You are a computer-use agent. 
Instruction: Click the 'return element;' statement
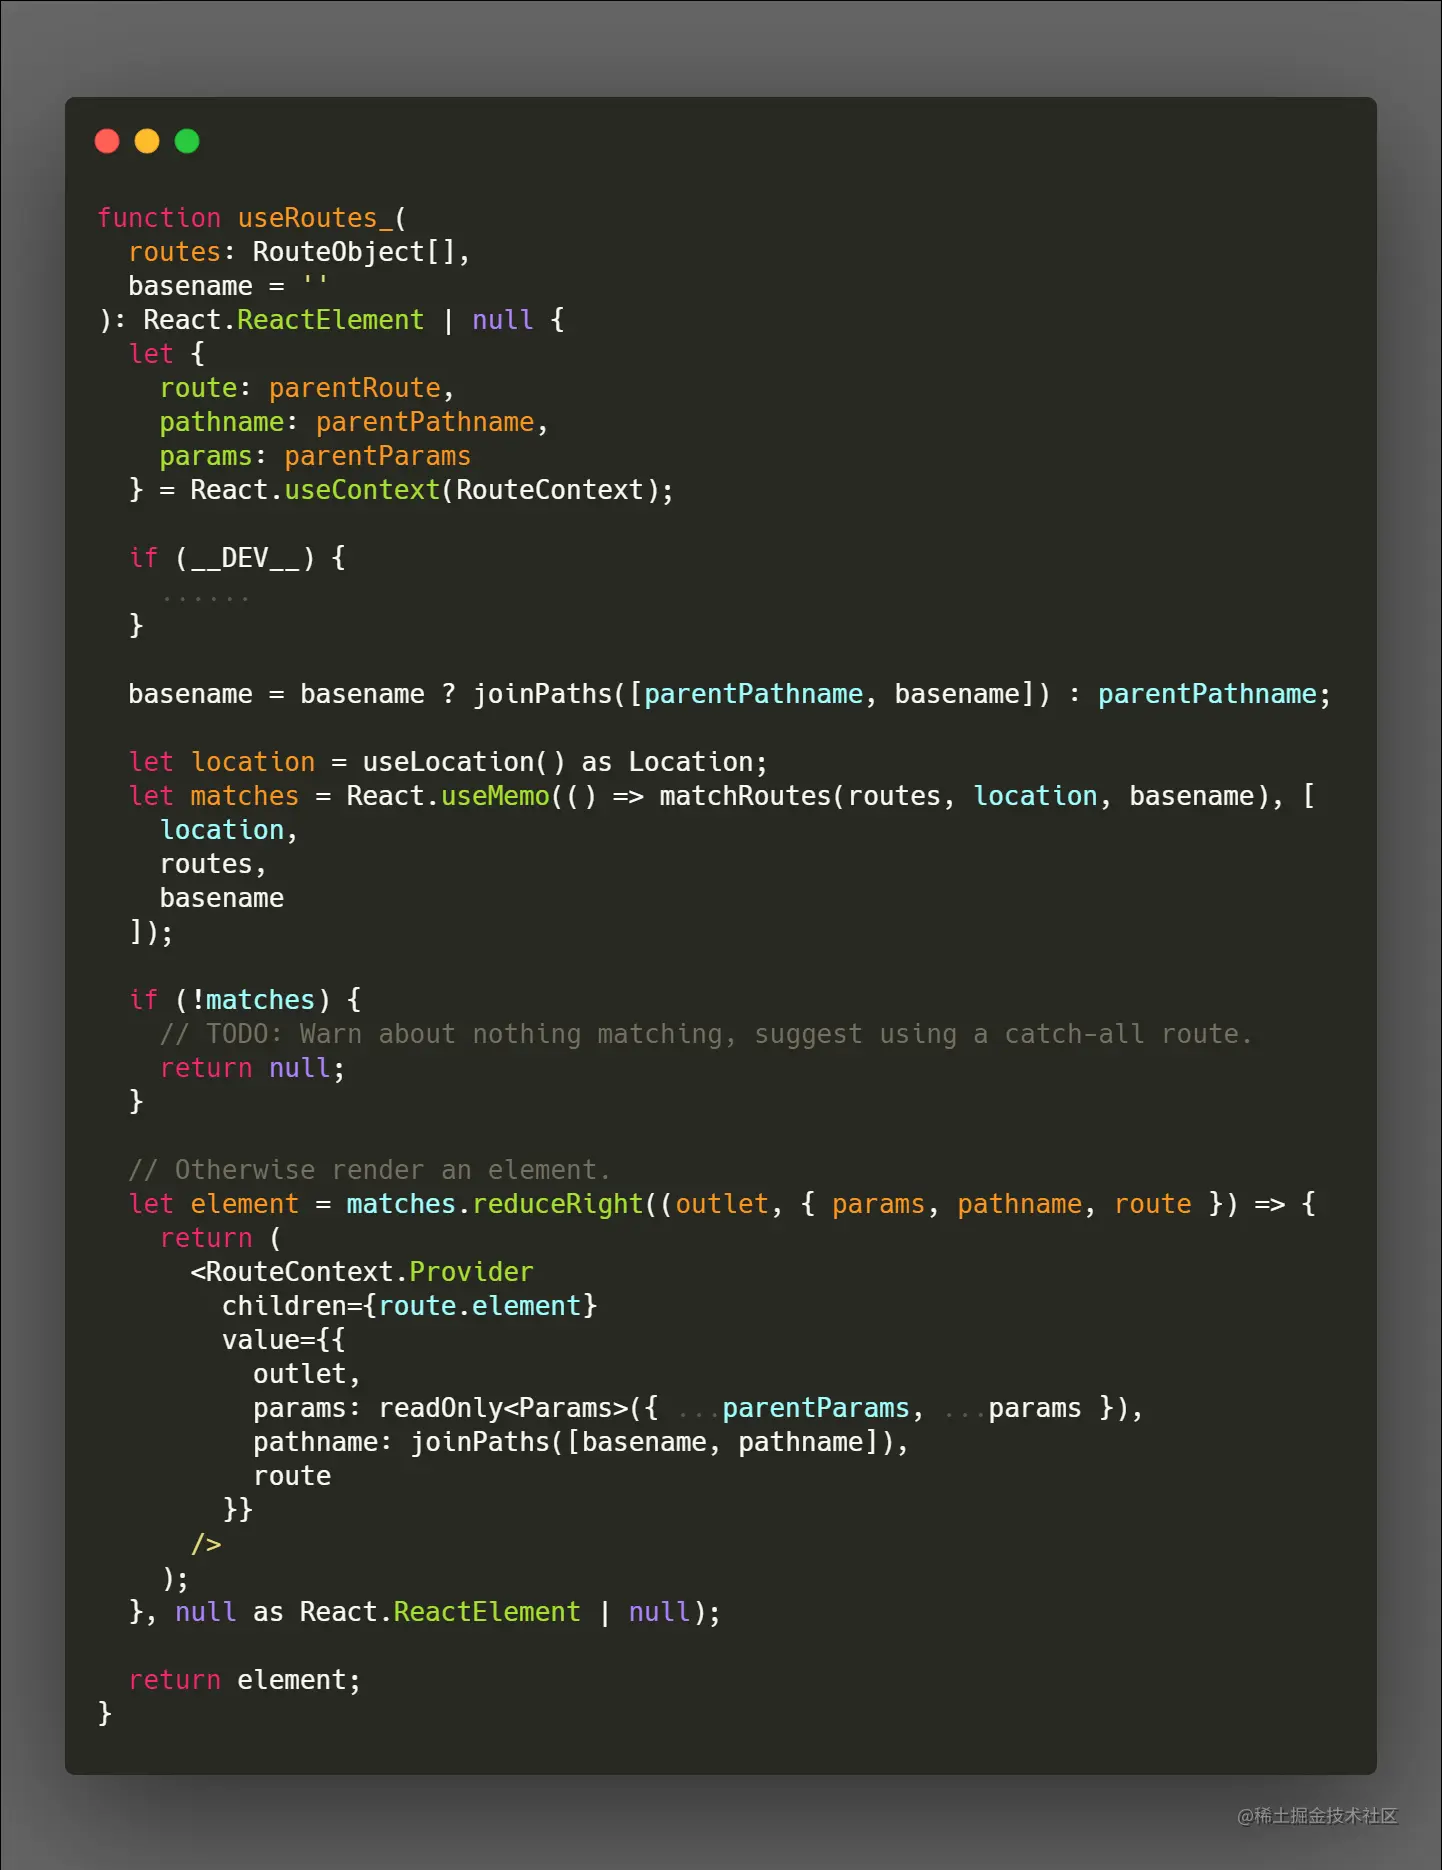245,1680
